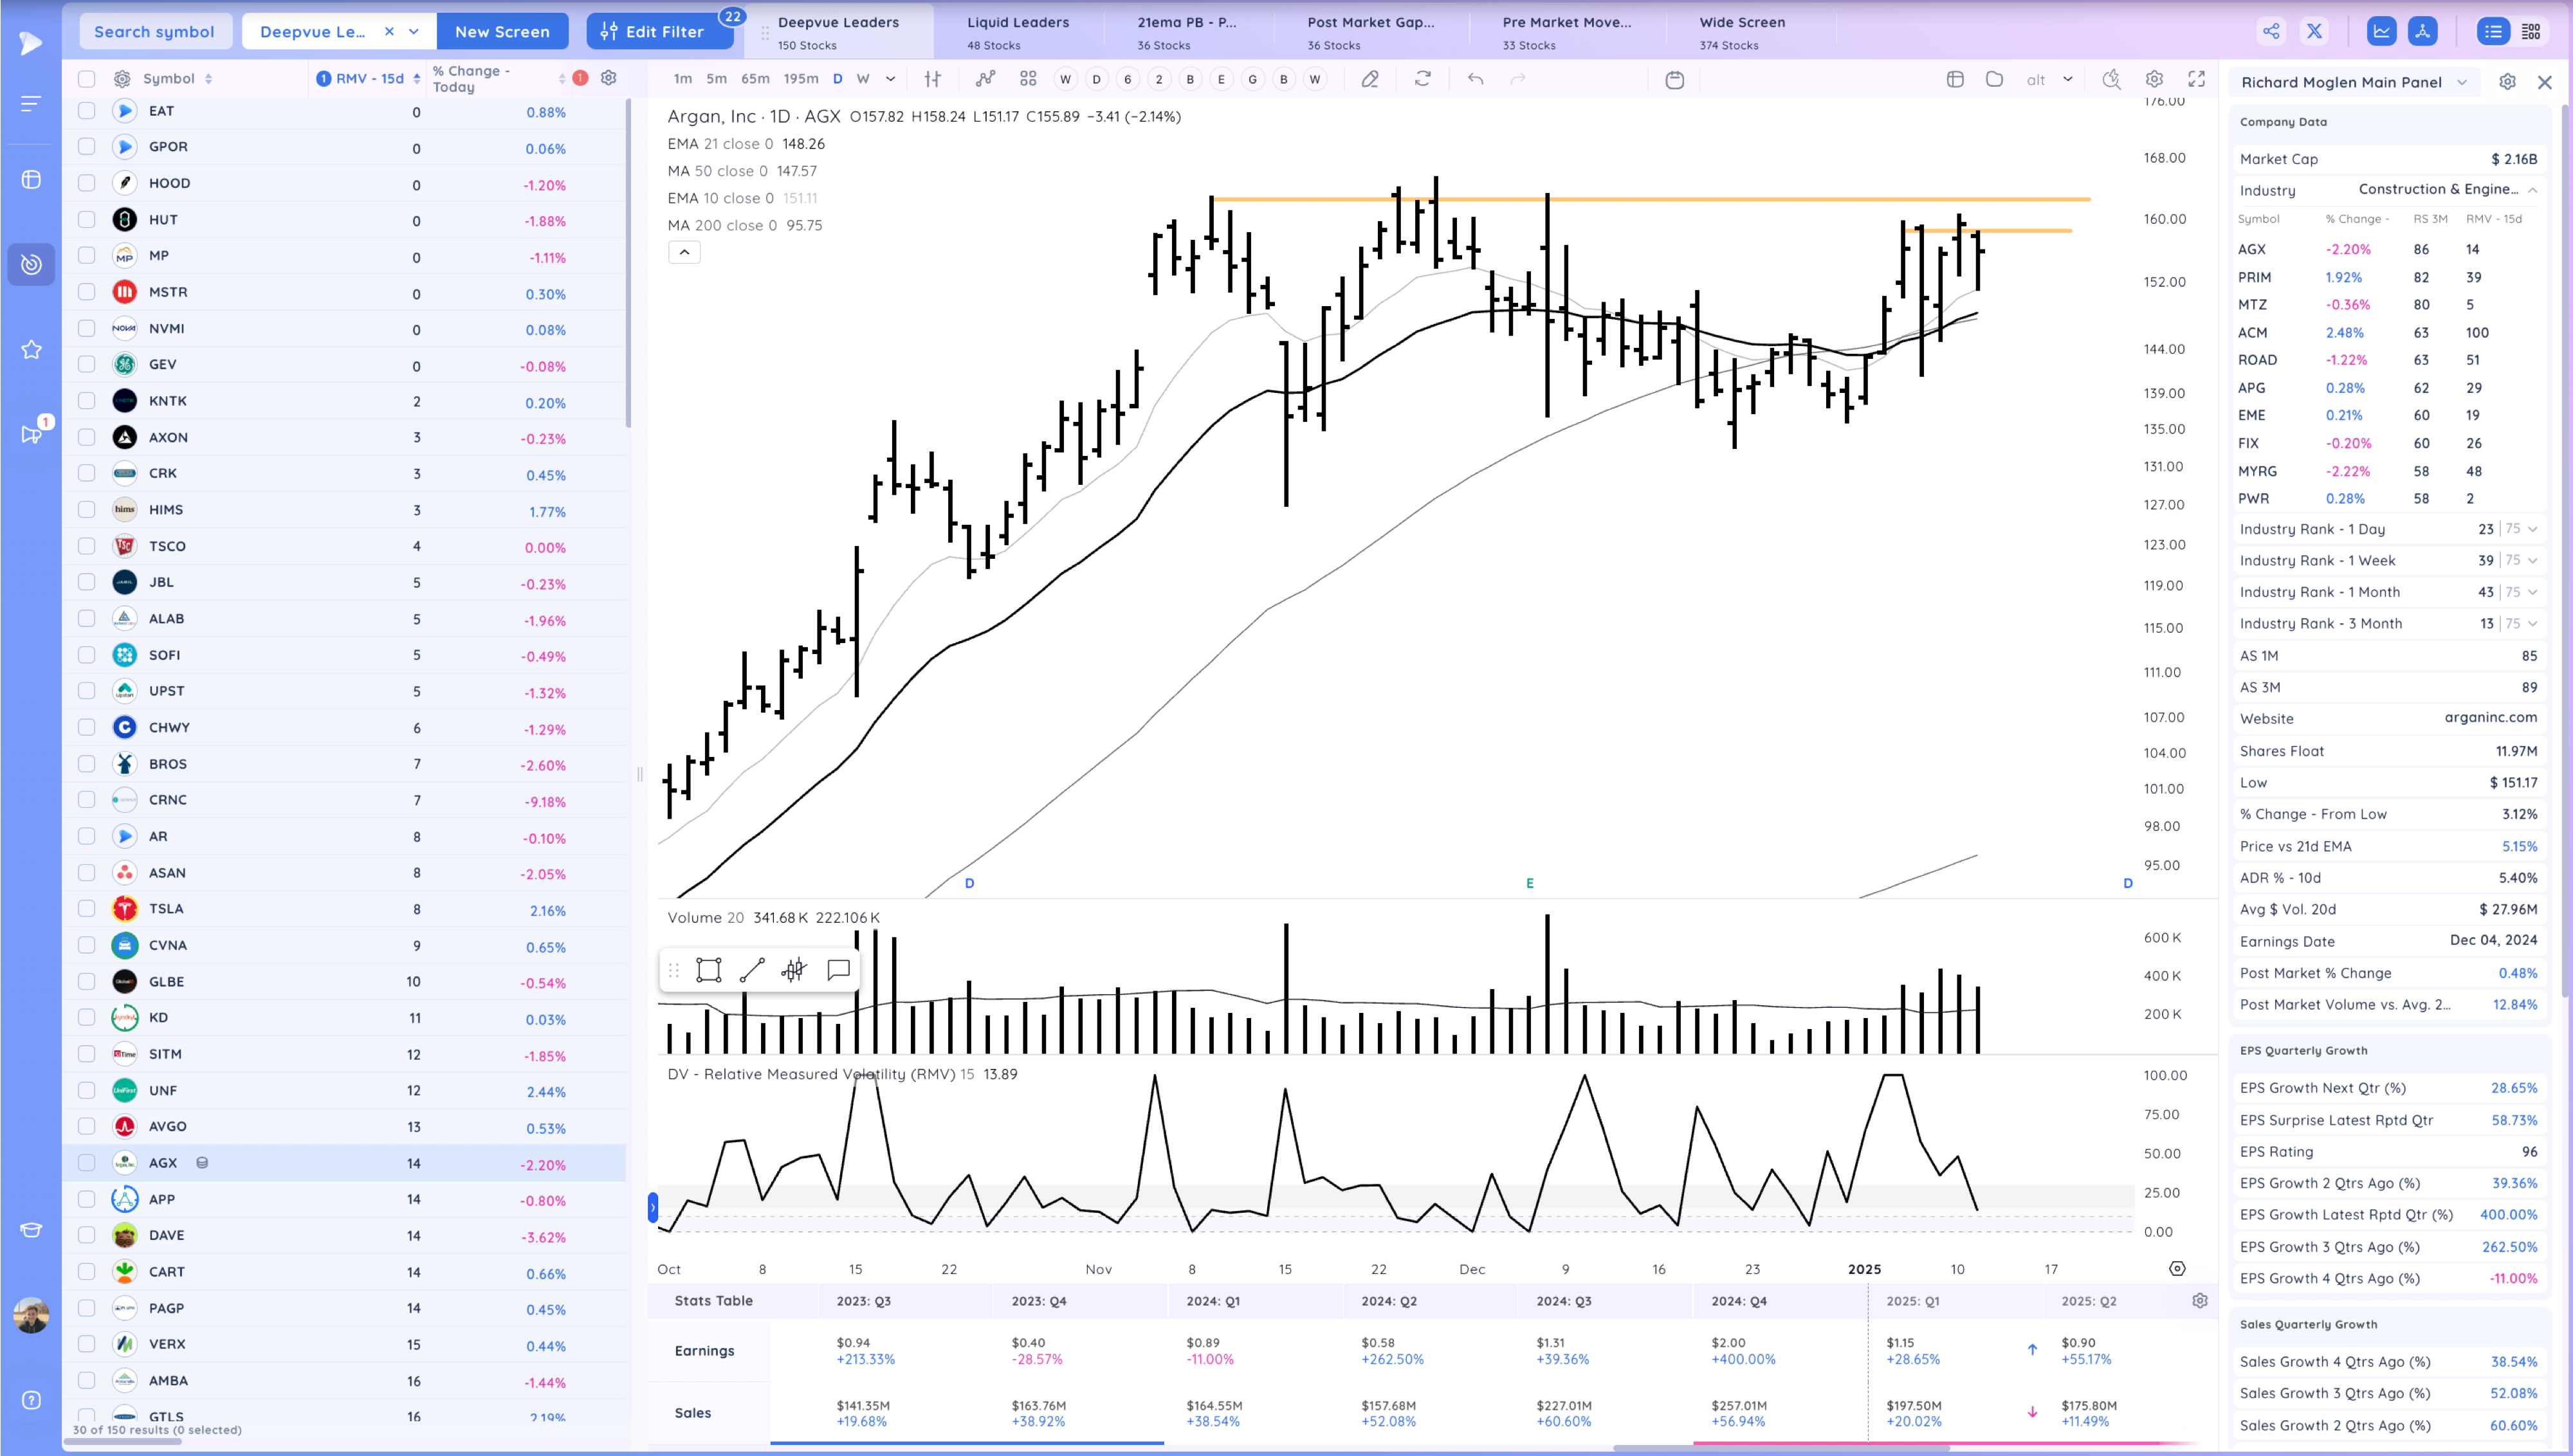Viewport: 2573px width, 1456px height.
Task: Click the share icon in the header
Action: pyautogui.click(x=2271, y=31)
